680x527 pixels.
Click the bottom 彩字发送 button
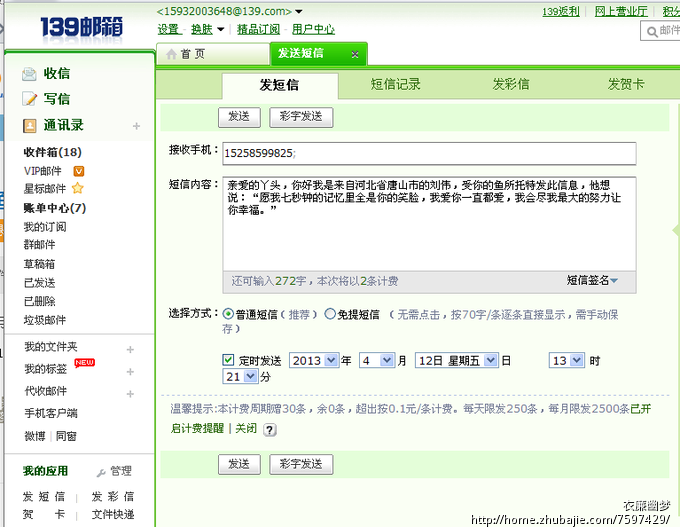tap(301, 465)
